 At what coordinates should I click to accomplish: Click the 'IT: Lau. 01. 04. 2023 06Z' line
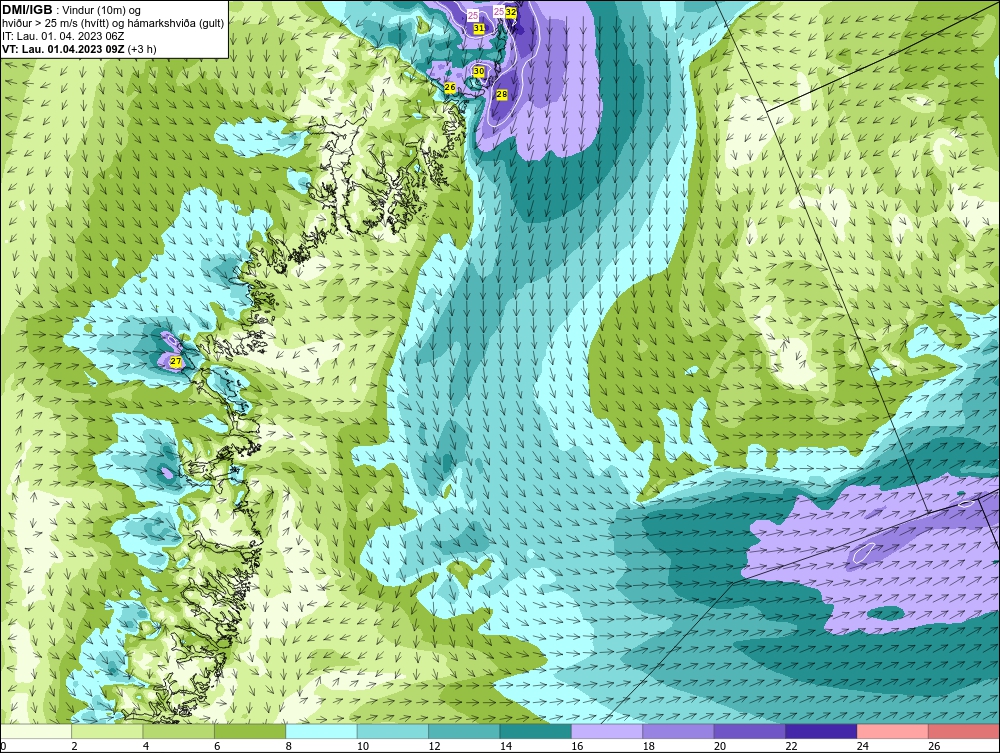click(62, 36)
